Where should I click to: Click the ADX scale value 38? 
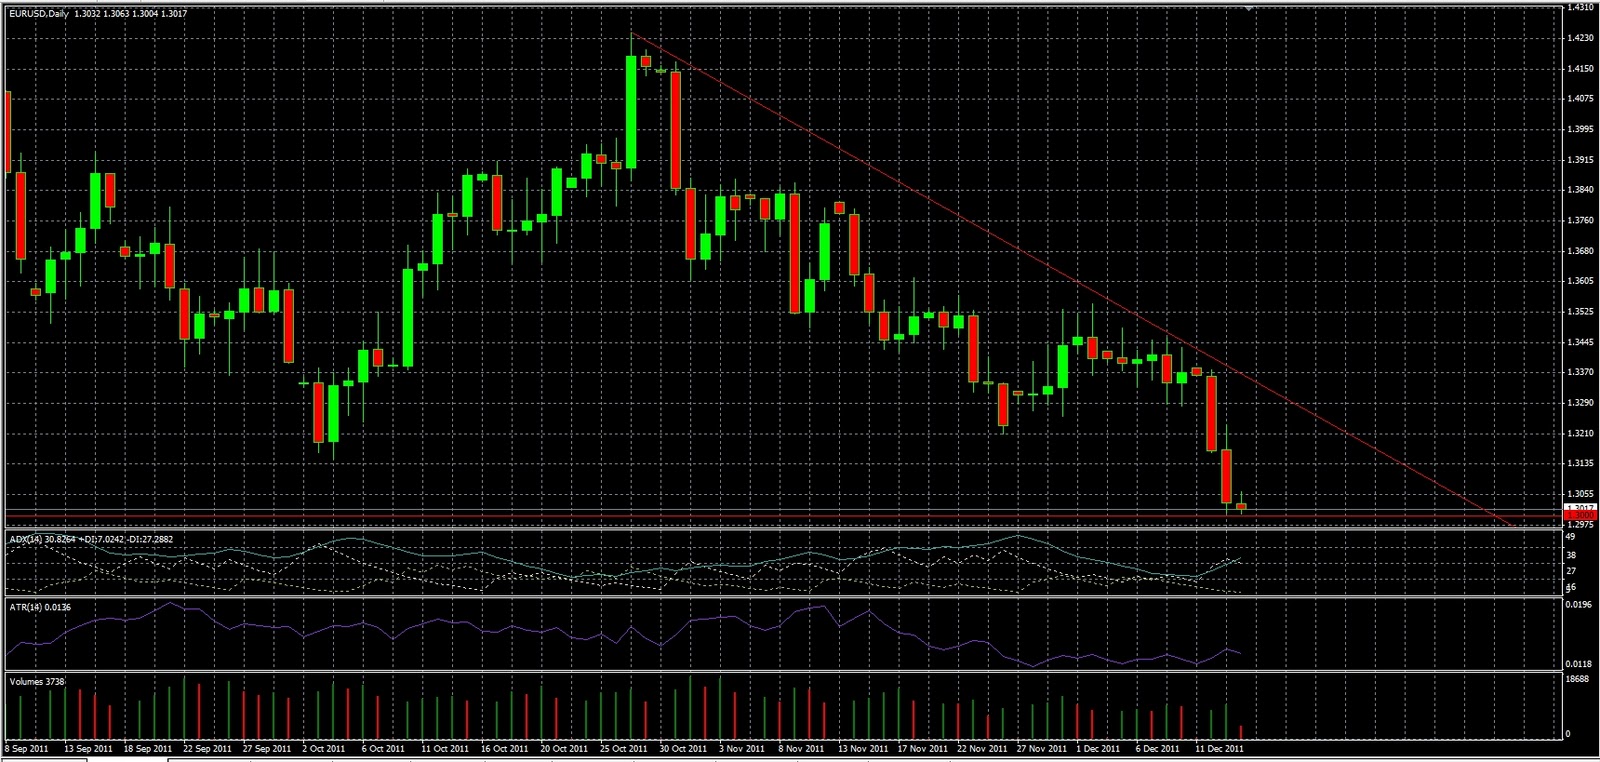(x=1571, y=554)
